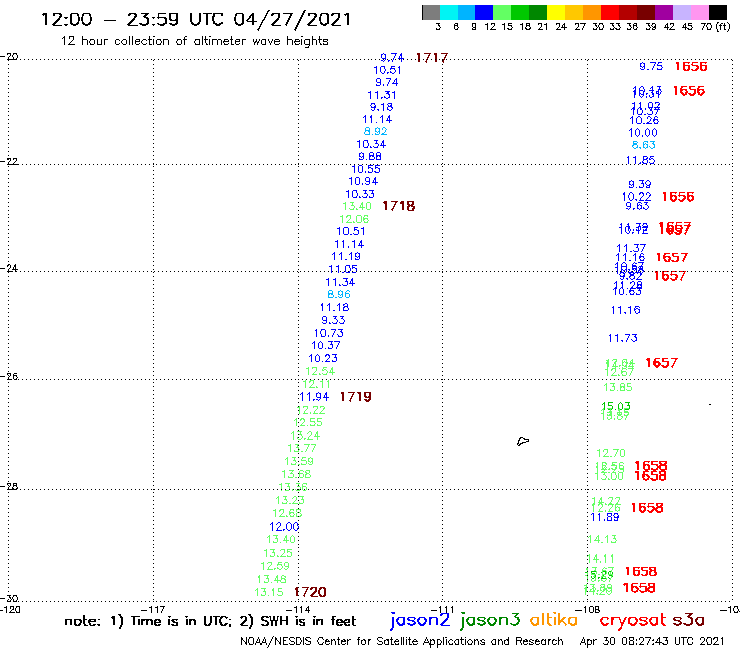Viewport: 740px width, 650px height.
Task: Click the longitude axis label -117
Action: [153, 609]
